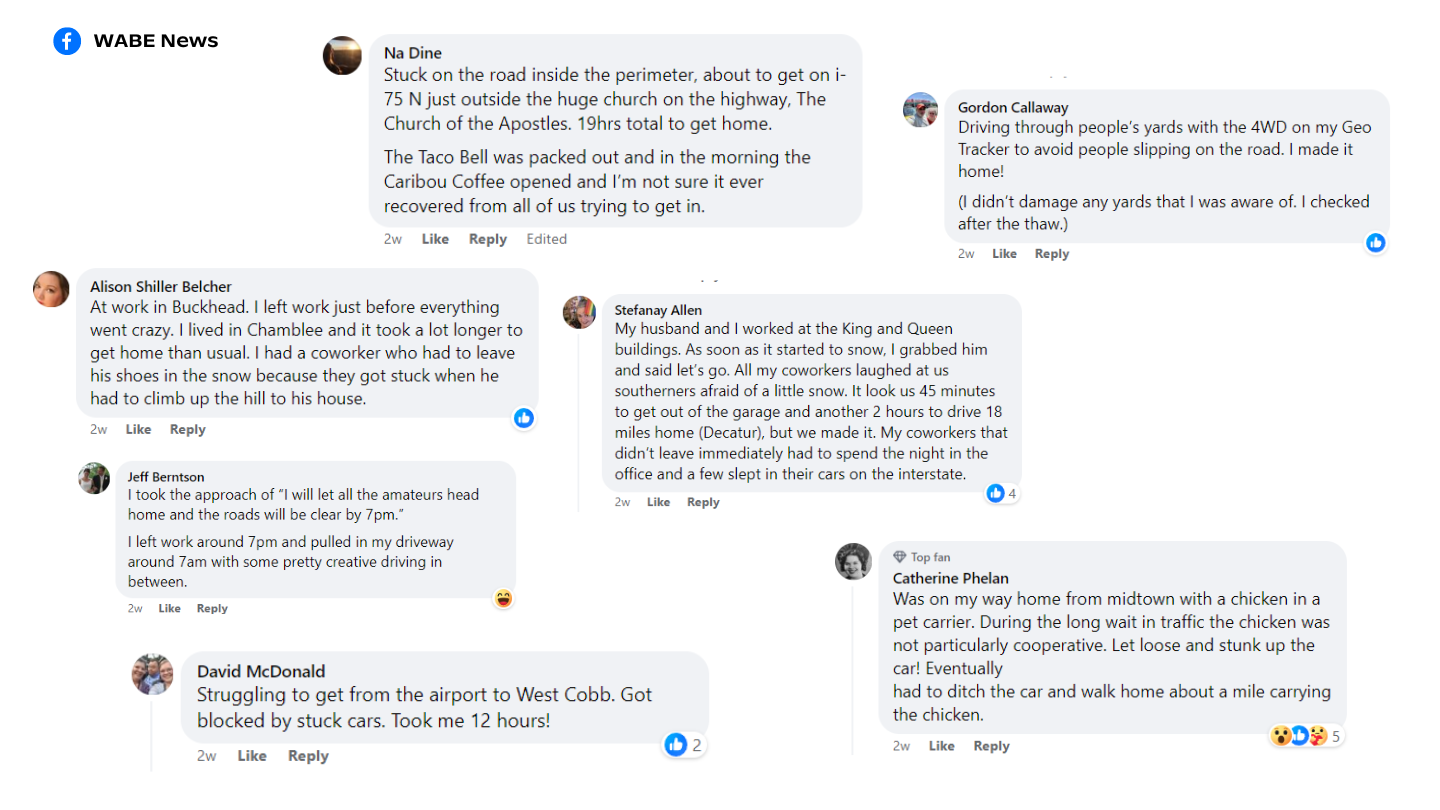The image size is (1440, 810).
Task: View the like reaction on Gordon Callaway's comment
Action: 1376,242
